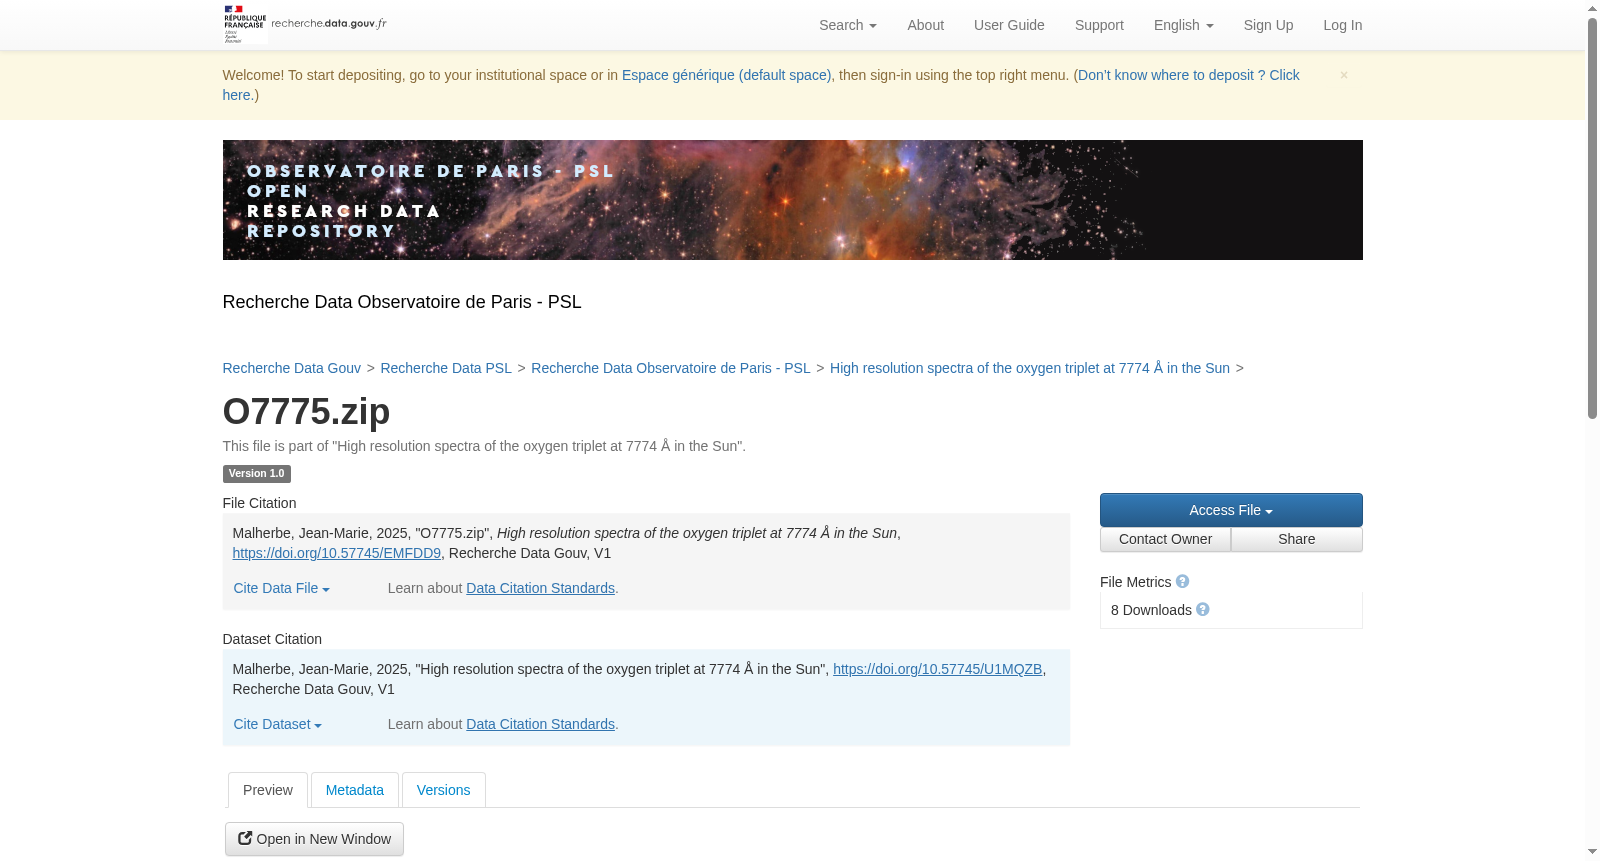Click the scrollbar up arrow

click(1593, 8)
